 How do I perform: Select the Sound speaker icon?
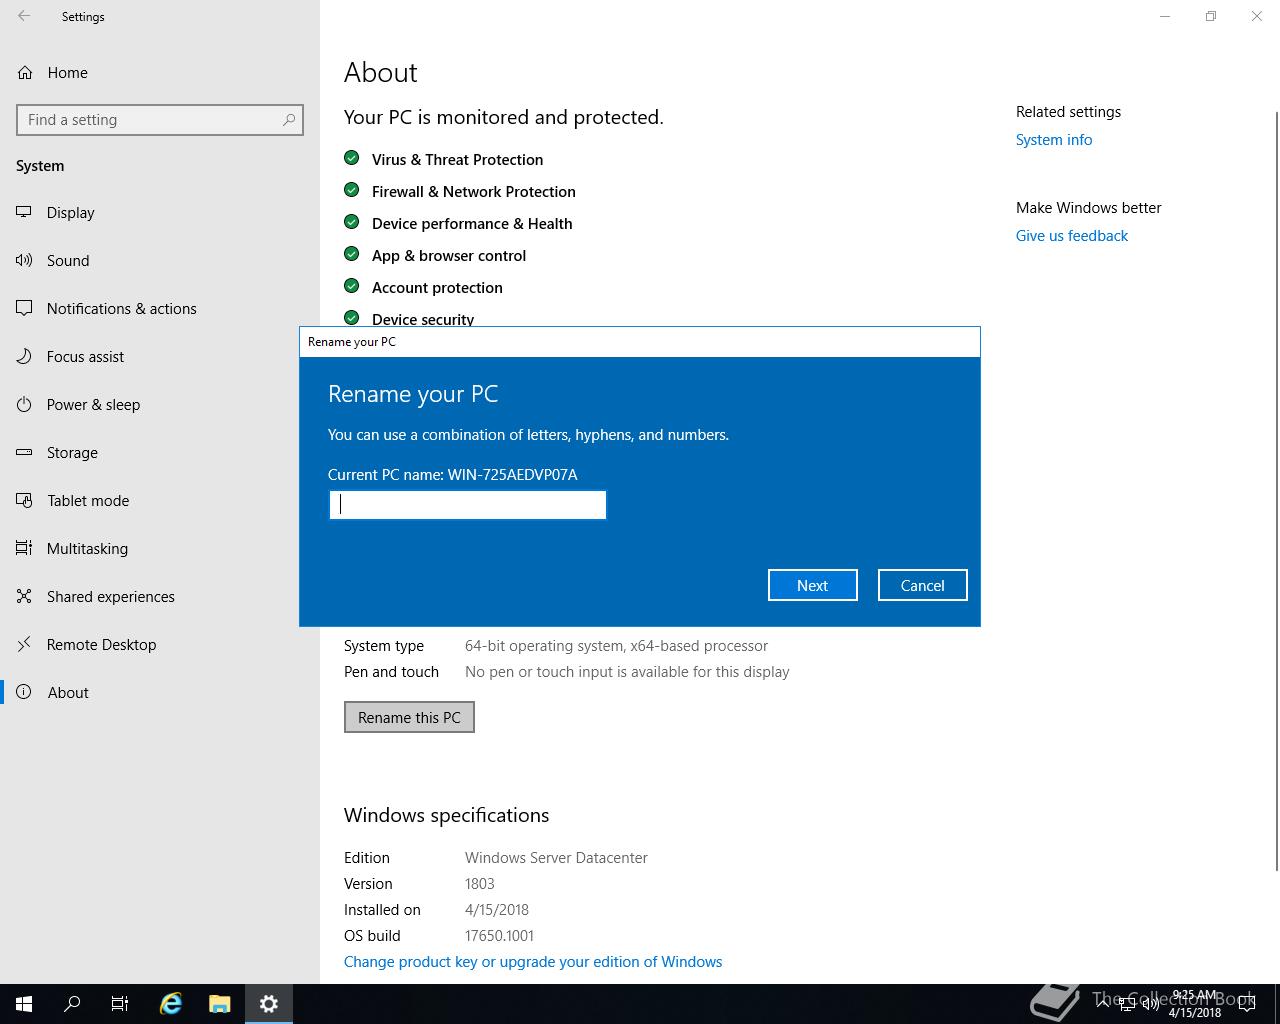[24, 260]
